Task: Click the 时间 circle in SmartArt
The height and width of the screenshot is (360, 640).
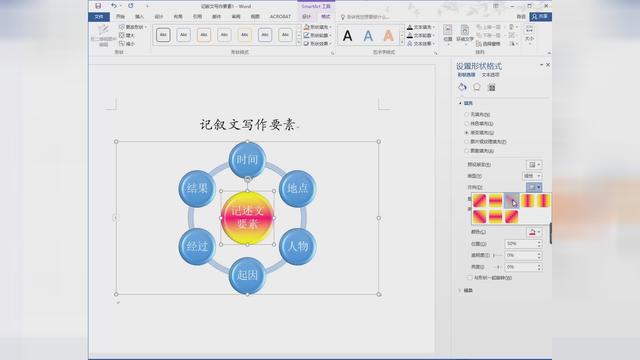Action: click(x=247, y=160)
